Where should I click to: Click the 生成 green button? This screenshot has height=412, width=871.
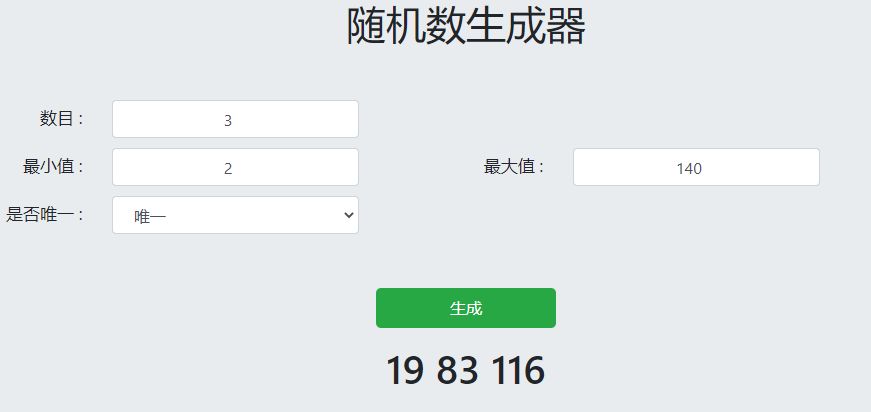click(x=465, y=308)
